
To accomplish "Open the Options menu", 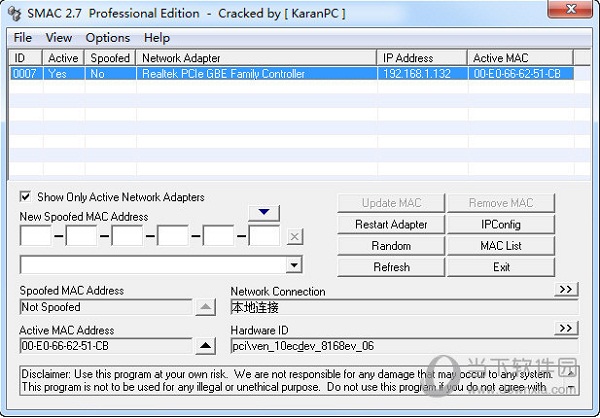I will point(108,38).
